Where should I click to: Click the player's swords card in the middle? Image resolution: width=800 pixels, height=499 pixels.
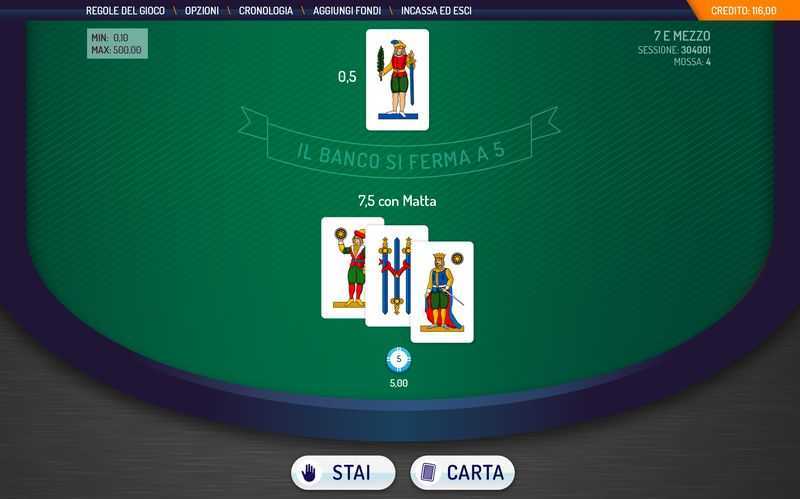pos(395,276)
